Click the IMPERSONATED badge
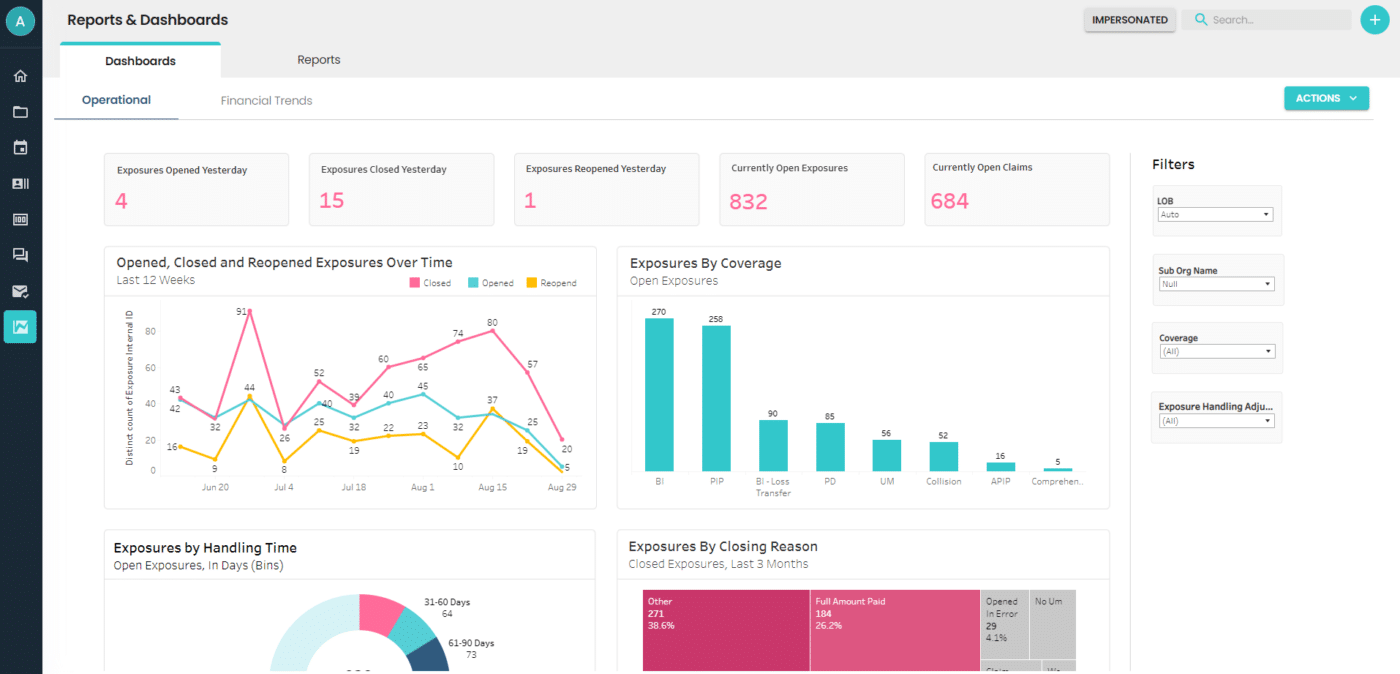The image size is (1400, 674). [x=1130, y=20]
